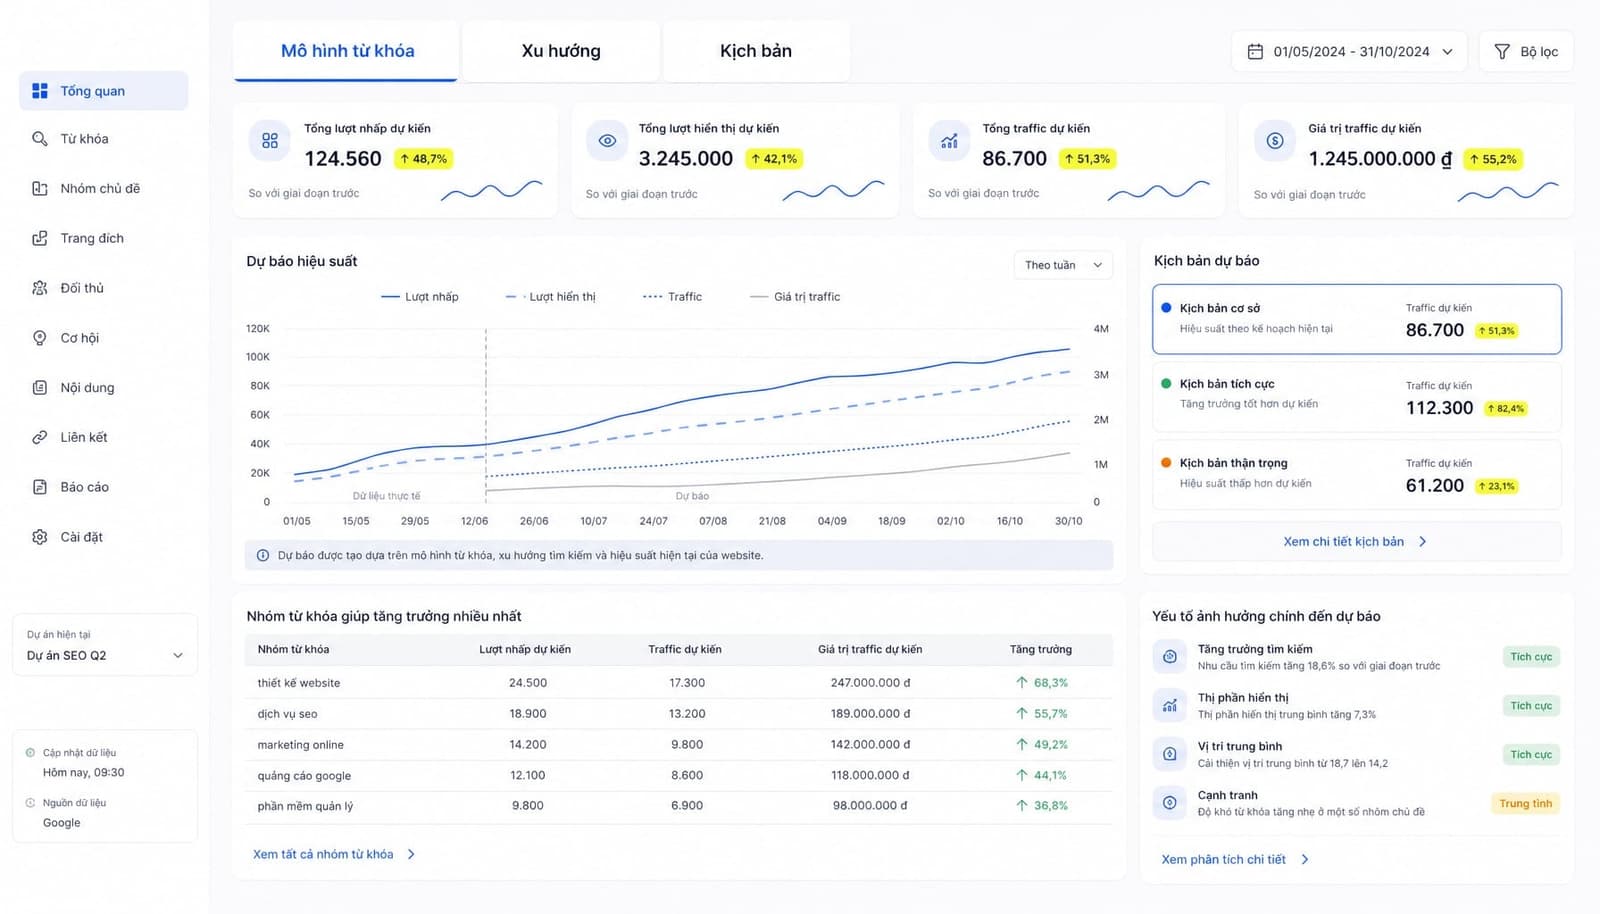Click the clock icon beside Cập nhật dữ liệu
Screen dimensions: 1600x914
click(x=31, y=753)
